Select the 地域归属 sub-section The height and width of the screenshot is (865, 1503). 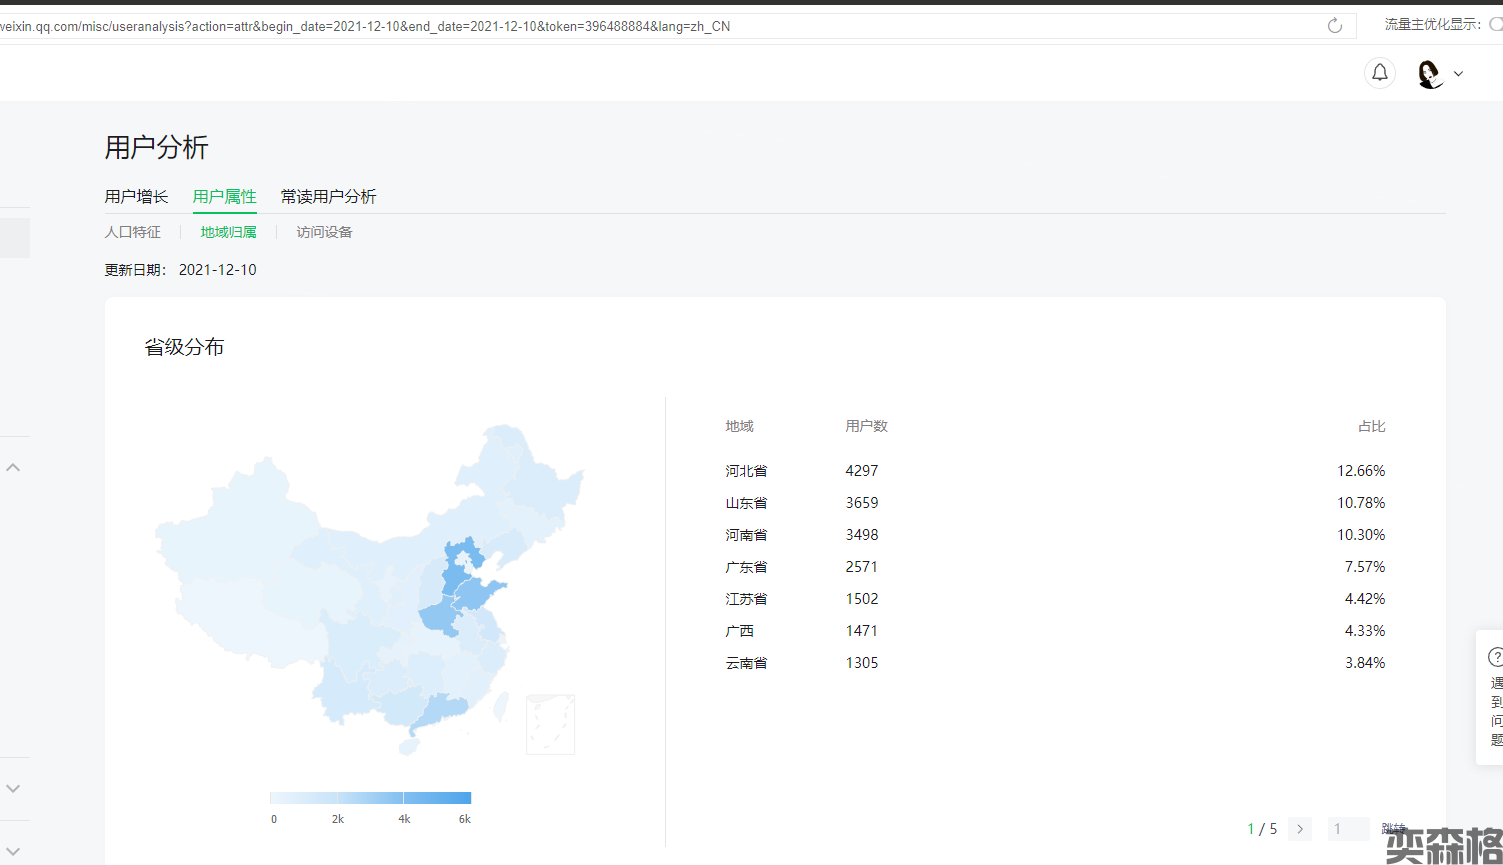(228, 232)
